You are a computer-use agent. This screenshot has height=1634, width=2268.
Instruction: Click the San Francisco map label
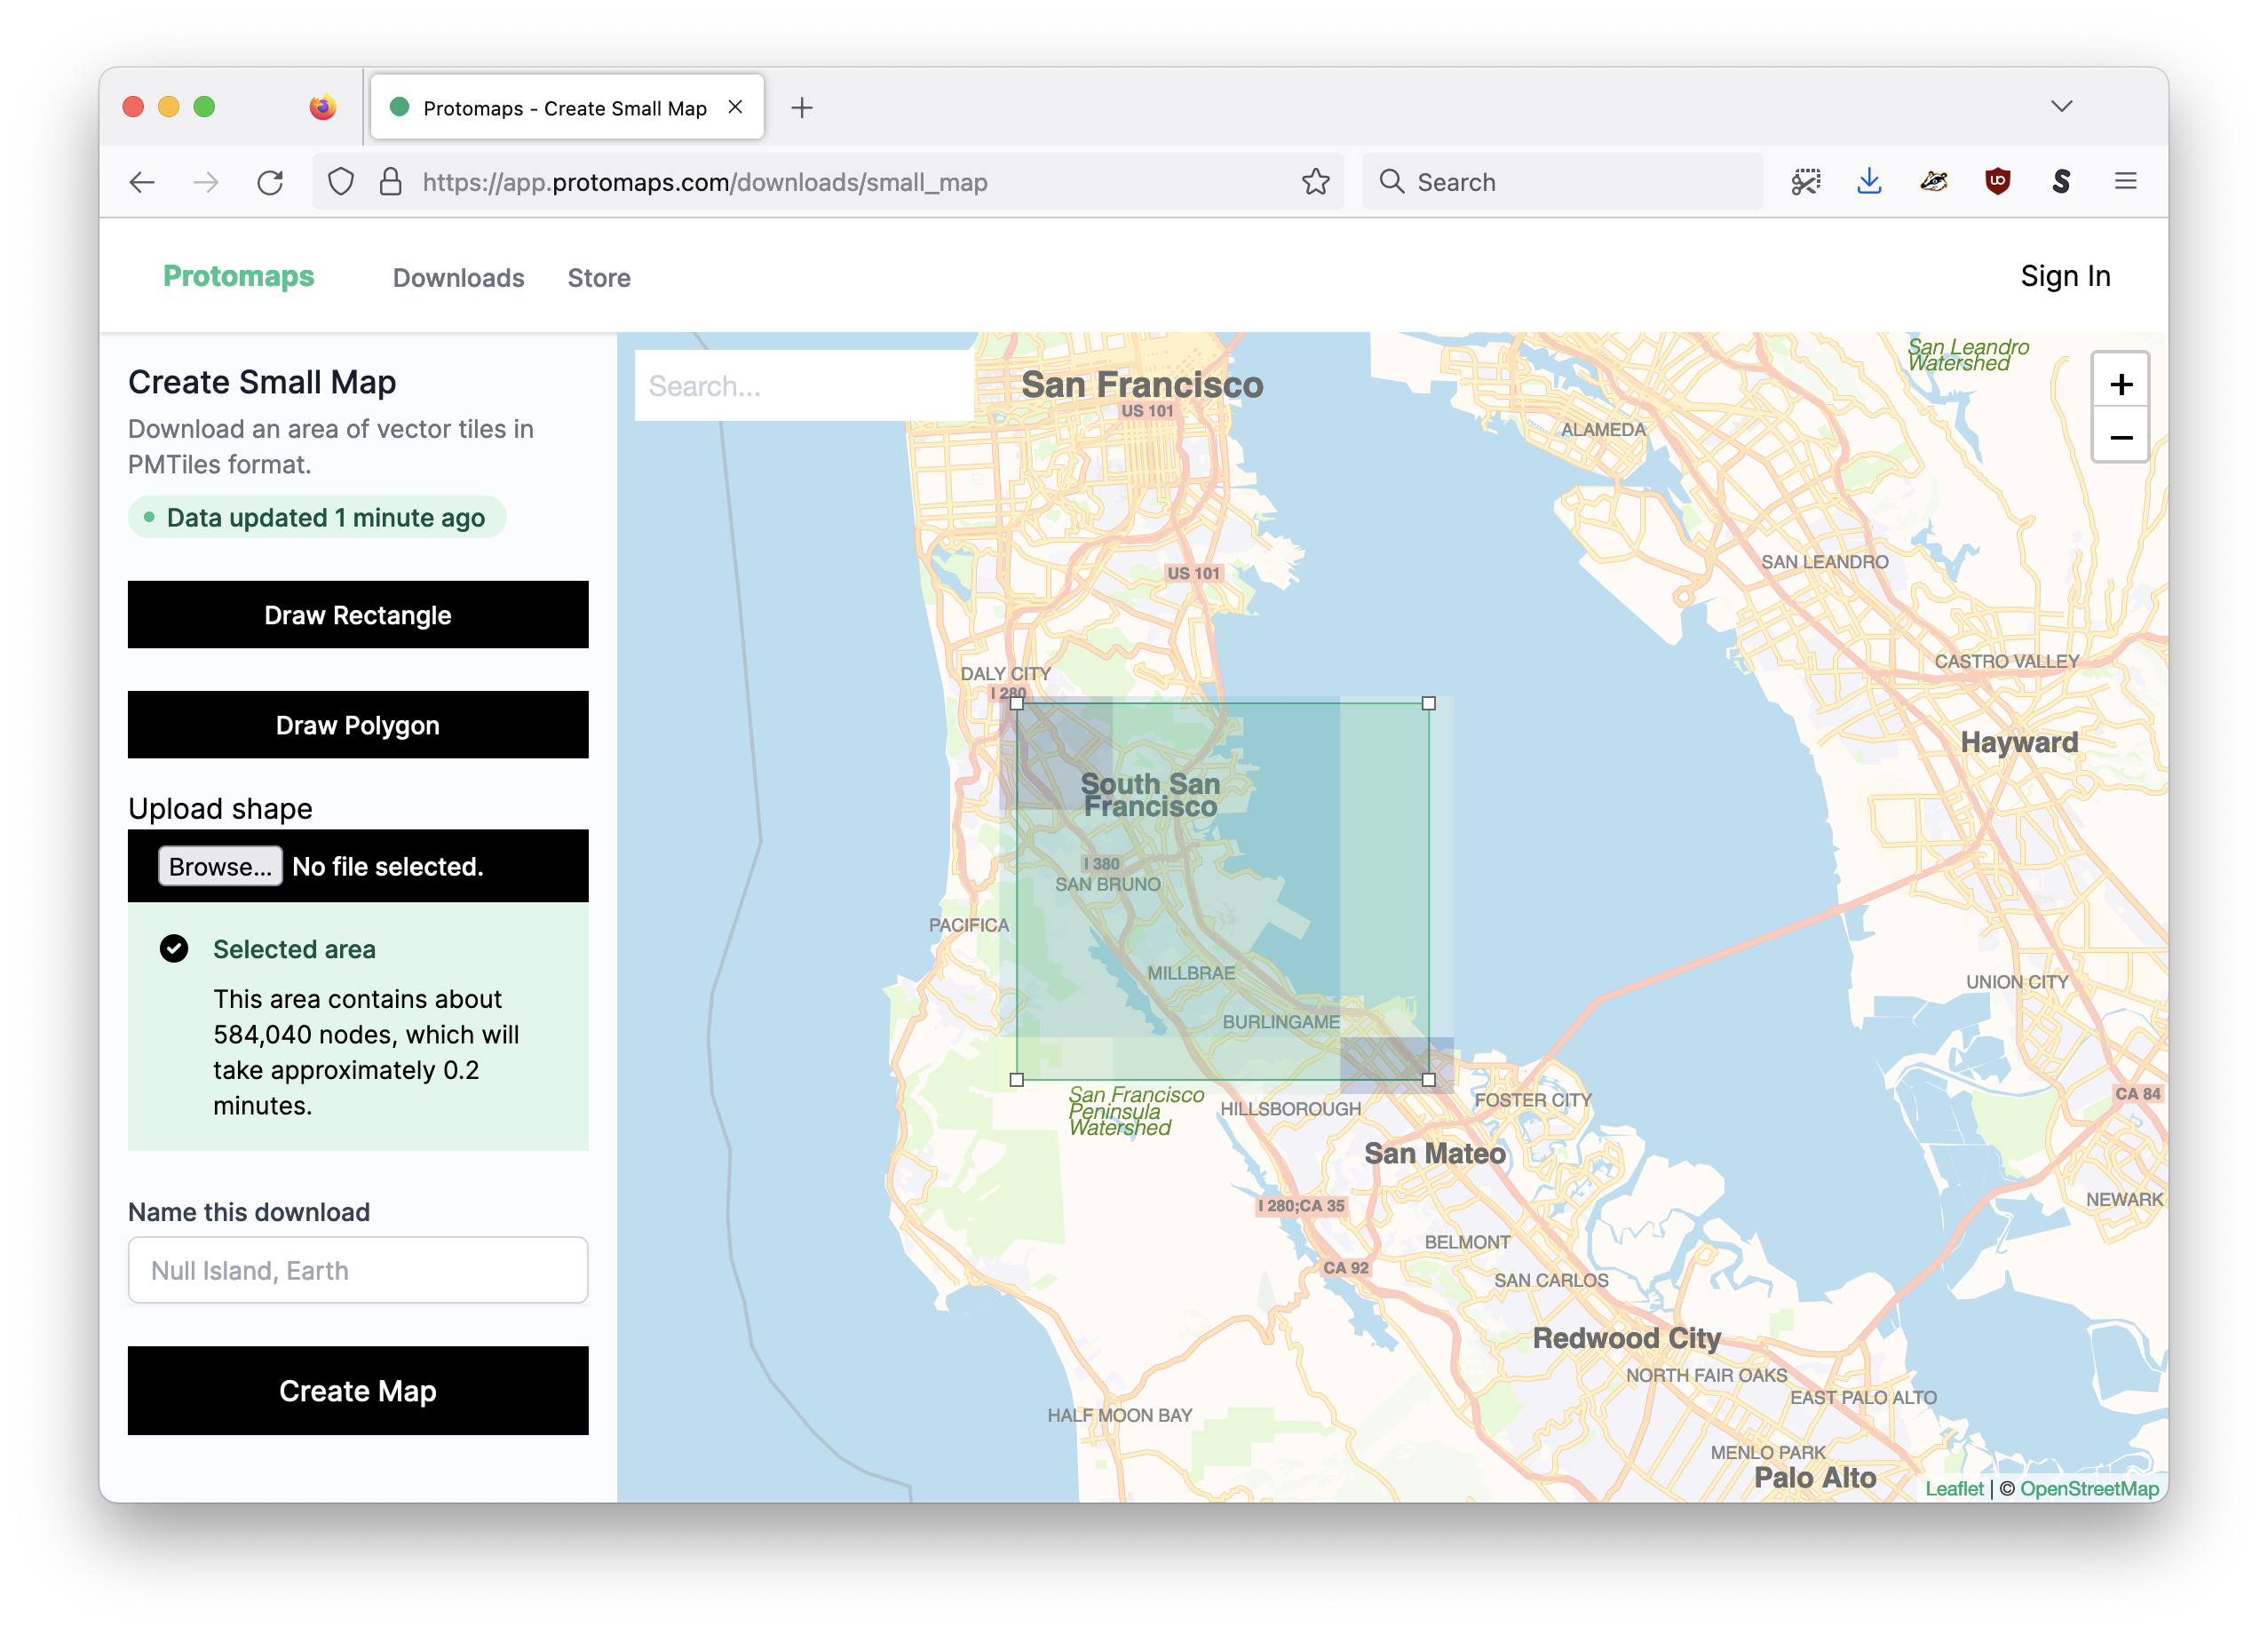pos(1142,385)
